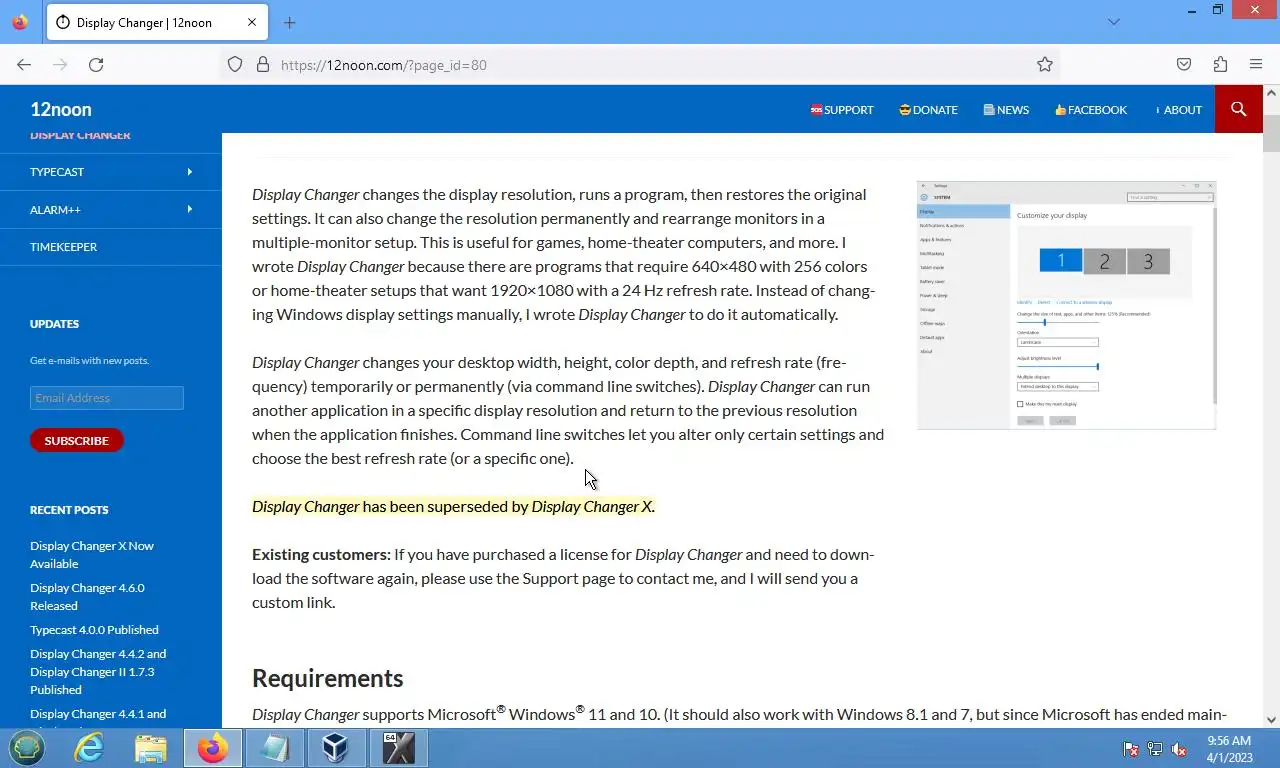Open the SUPPORT menu item
1280x768 pixels.
point(842,110)
